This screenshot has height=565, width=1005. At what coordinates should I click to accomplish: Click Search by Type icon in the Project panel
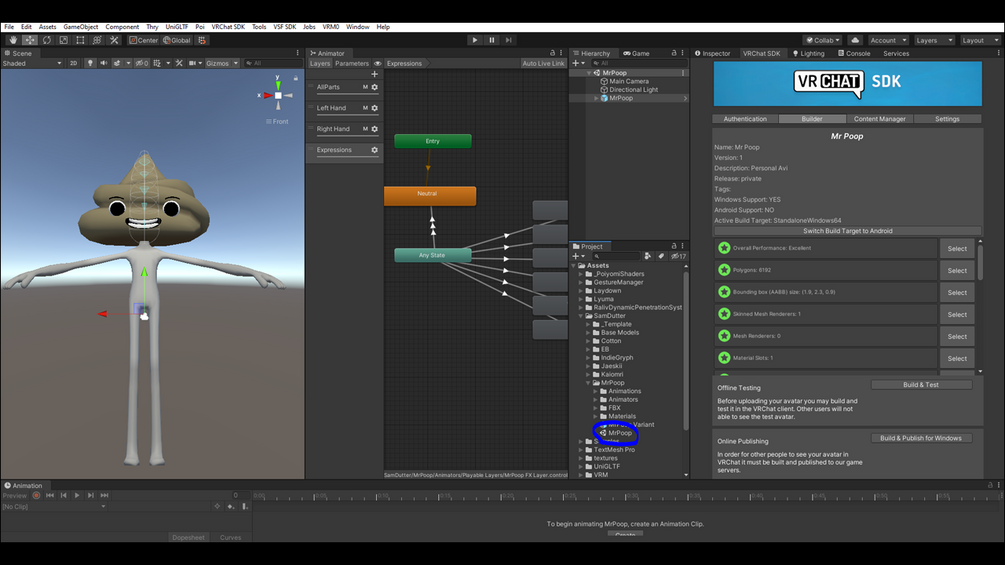(648, 256)
